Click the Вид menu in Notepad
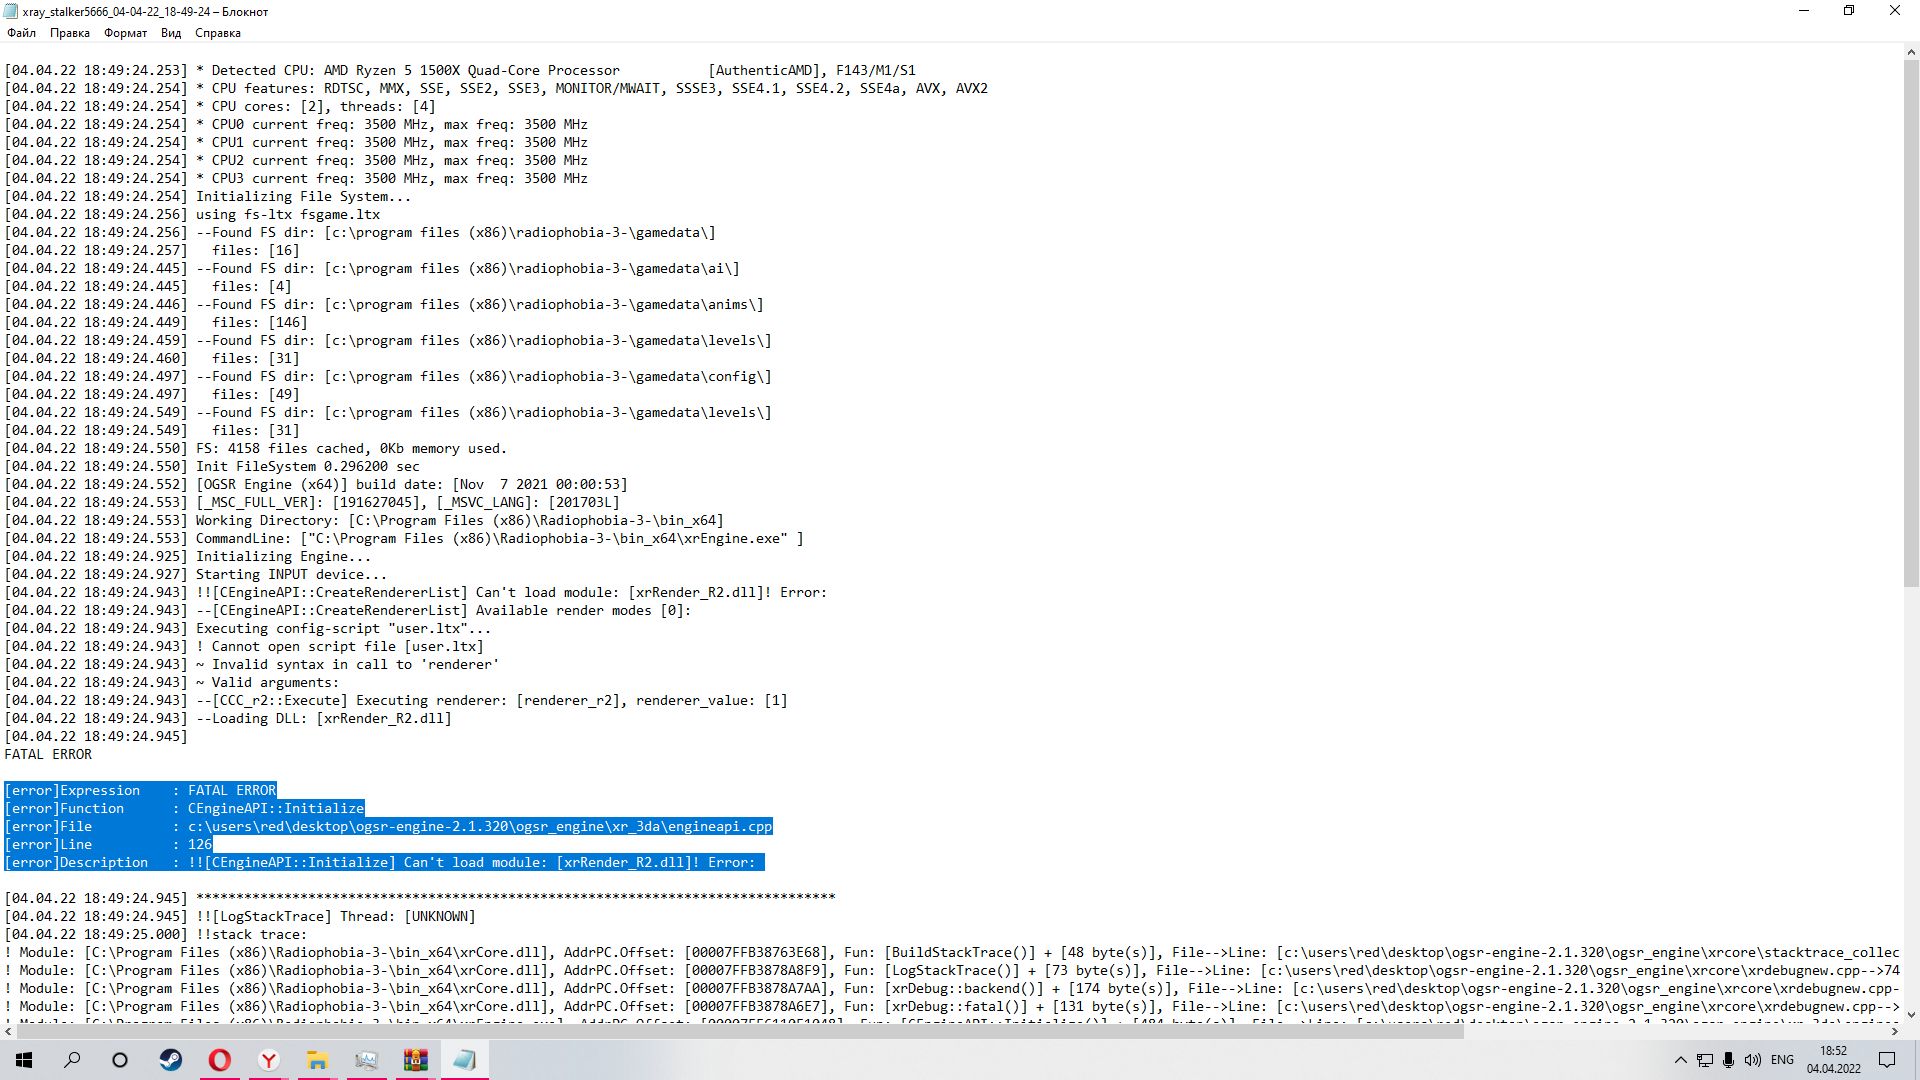The height and width of the screenshot is (1080, 1920). [x=173, y=33]
